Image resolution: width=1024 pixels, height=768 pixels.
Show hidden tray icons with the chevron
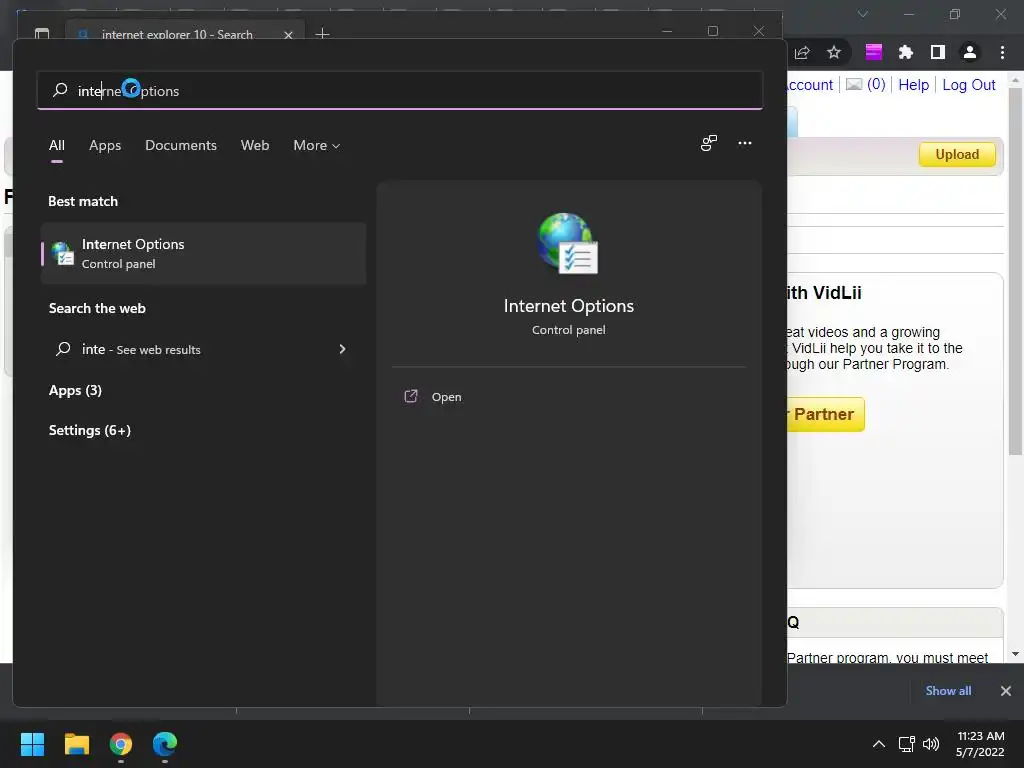coord(879,744)
